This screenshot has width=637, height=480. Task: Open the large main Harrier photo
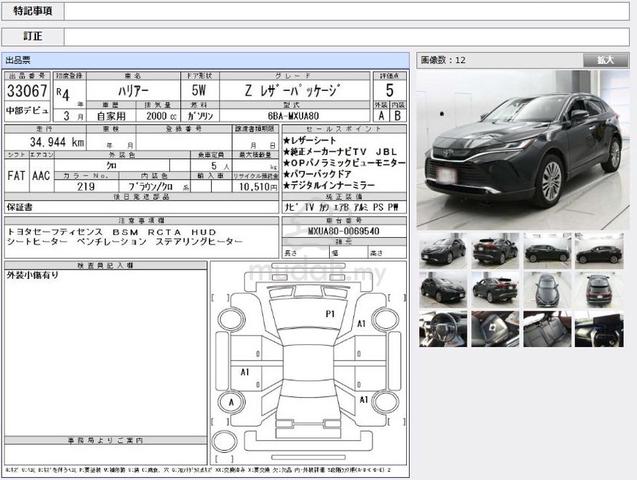523,150
